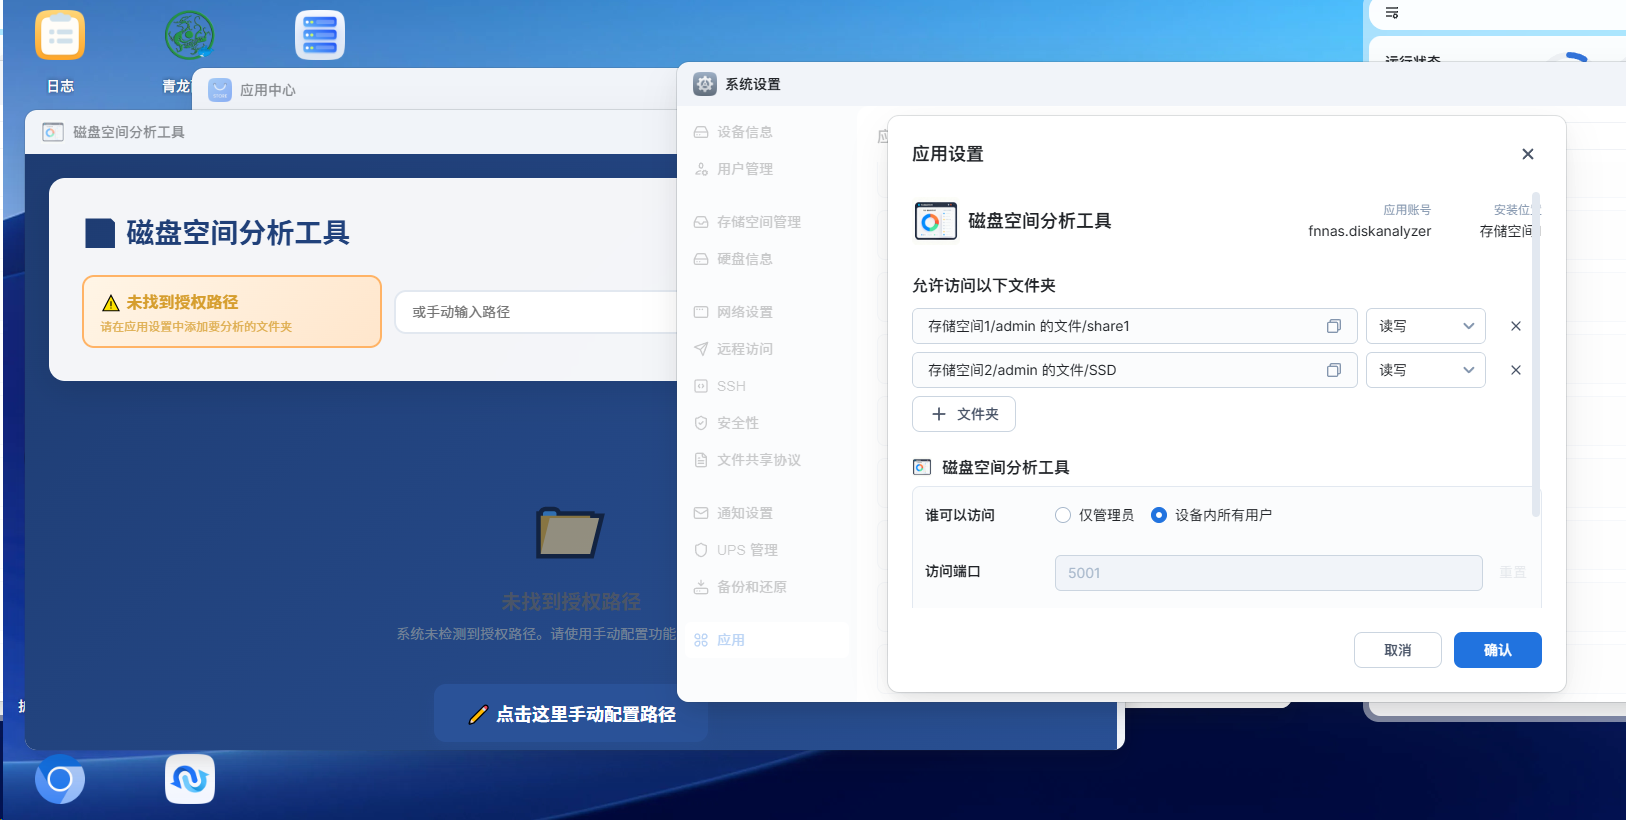Screen dimensions: 1626x820
Task: Click the 取消 button
Action: pos(1398,650)
